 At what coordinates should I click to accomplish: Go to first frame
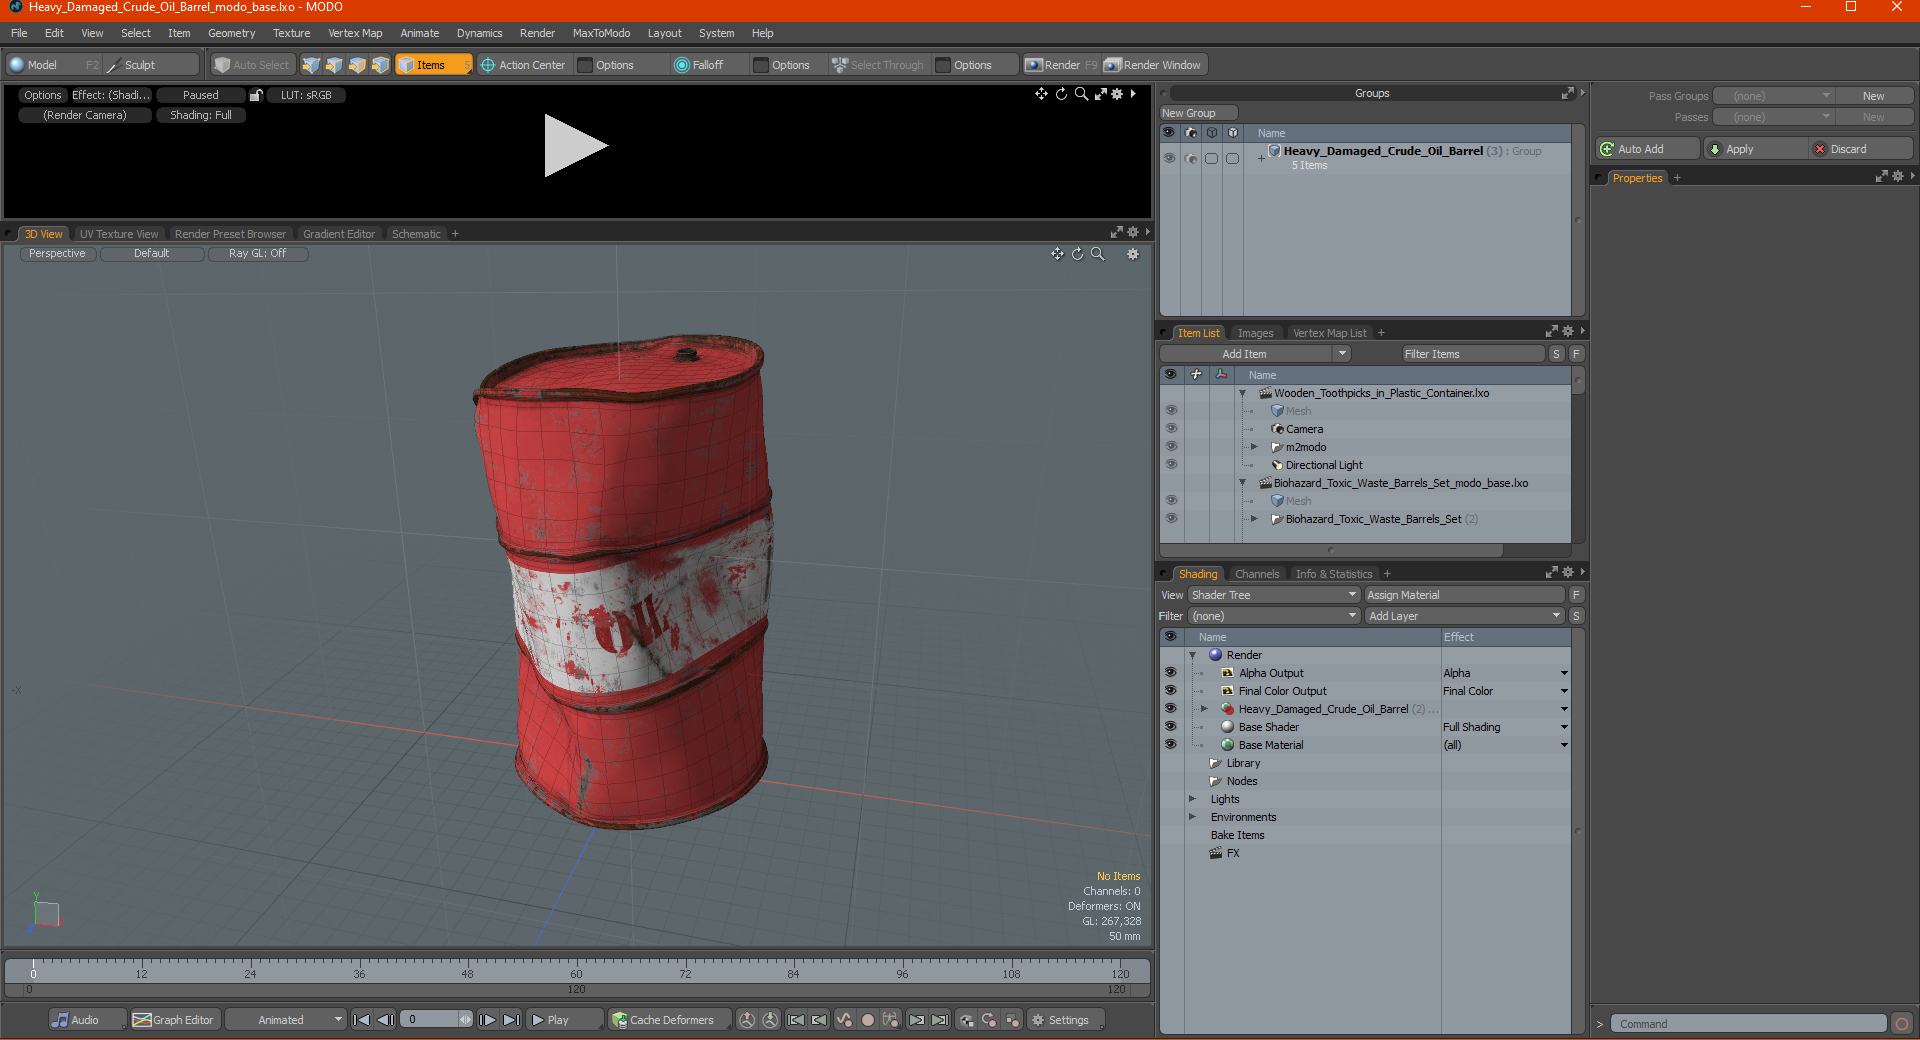point(362,1020)
